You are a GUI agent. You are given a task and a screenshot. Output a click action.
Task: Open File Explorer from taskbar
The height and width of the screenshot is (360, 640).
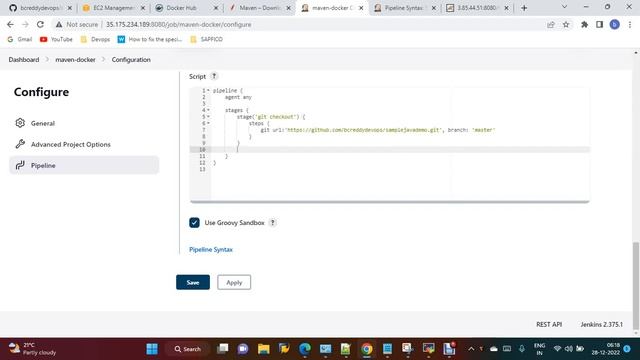[264, 349]
